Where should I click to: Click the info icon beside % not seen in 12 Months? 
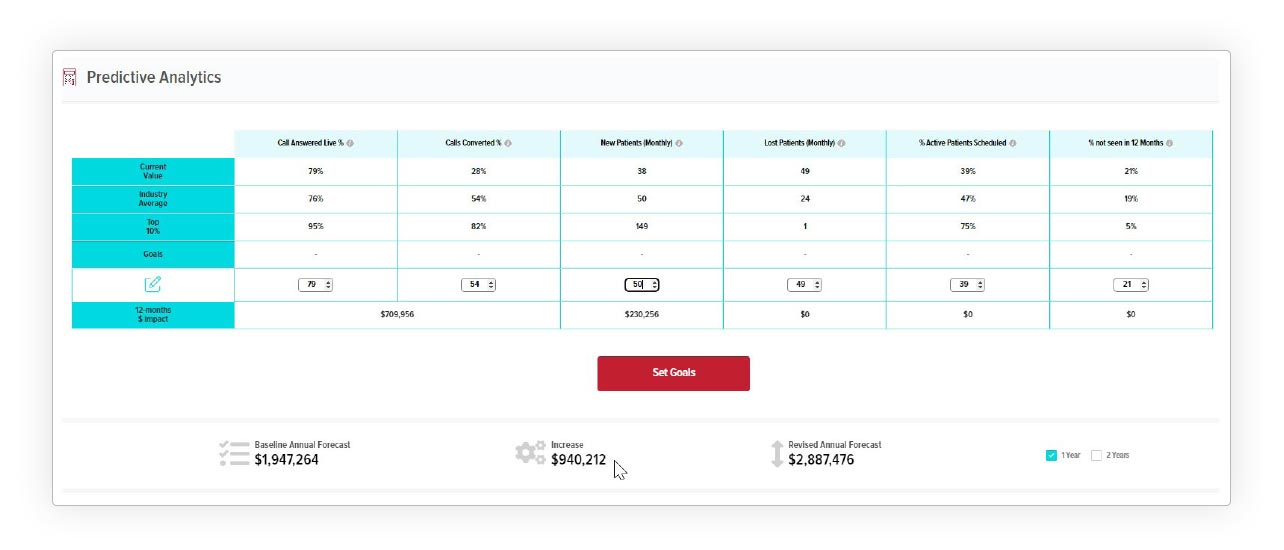1169,143
